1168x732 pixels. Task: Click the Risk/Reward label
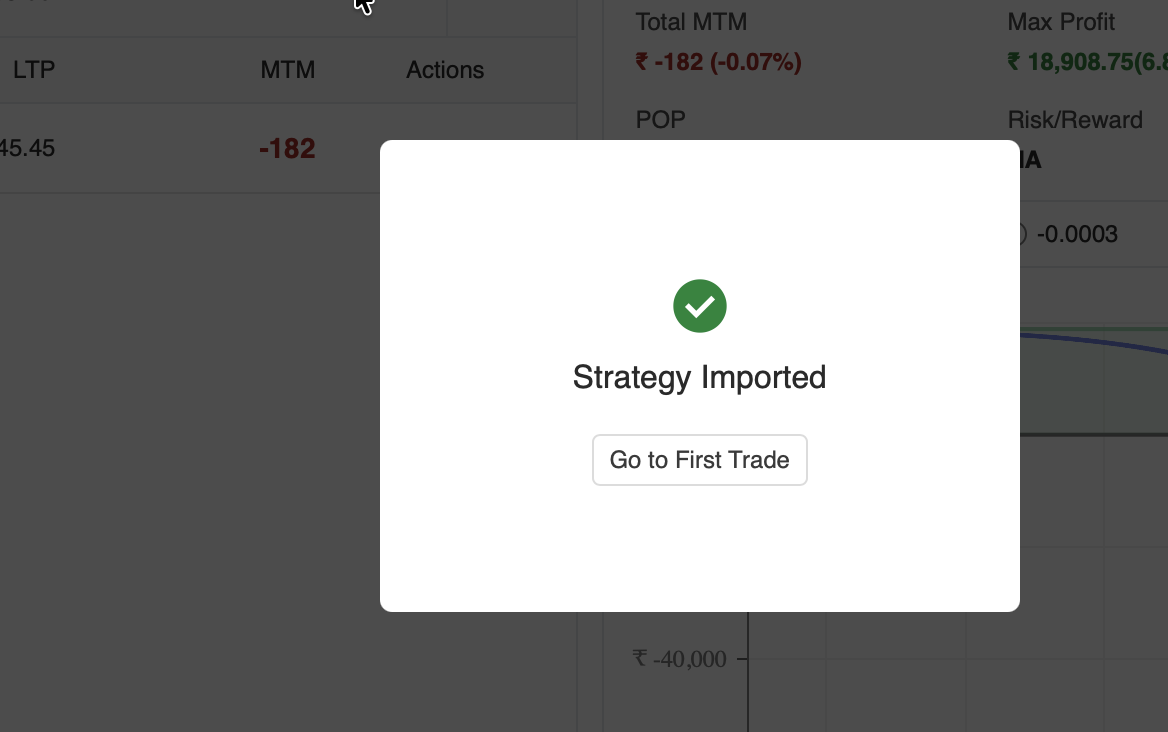coord(1075,120)
